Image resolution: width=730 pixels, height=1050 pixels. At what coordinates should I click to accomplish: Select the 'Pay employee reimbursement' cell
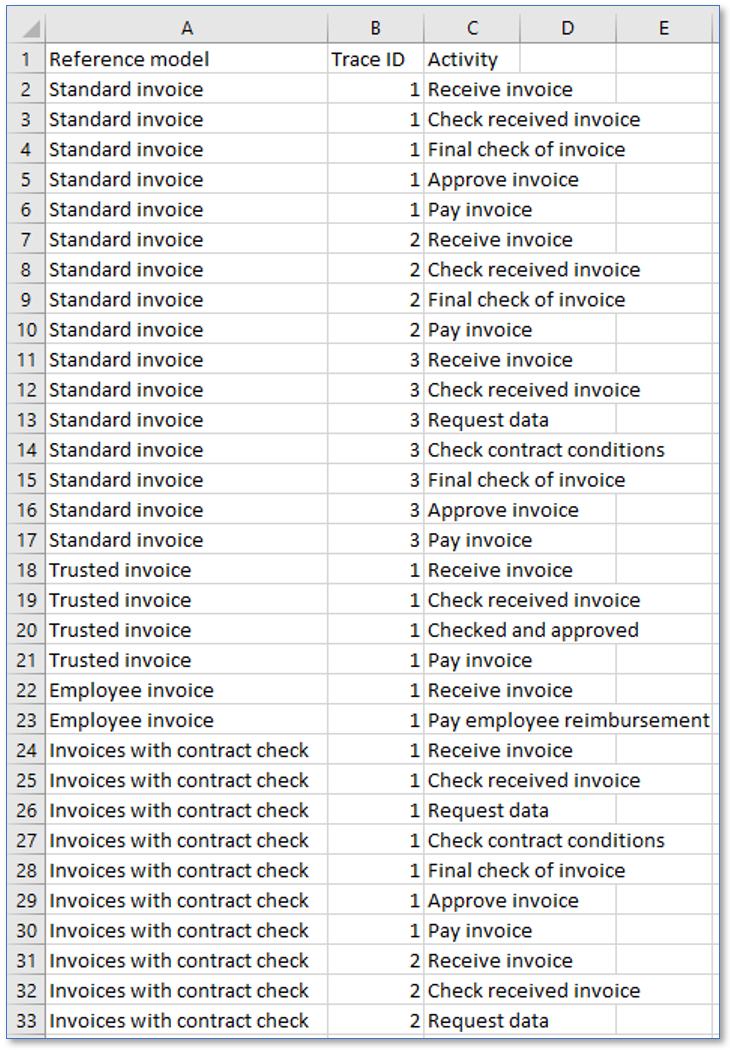(x=568, y=720)
